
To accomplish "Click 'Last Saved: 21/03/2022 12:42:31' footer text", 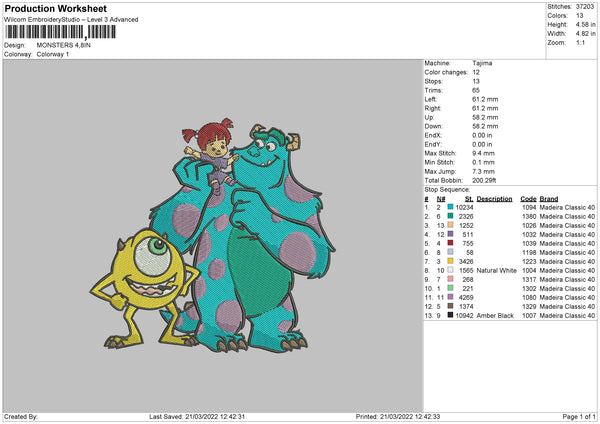I will click(197, 417).
